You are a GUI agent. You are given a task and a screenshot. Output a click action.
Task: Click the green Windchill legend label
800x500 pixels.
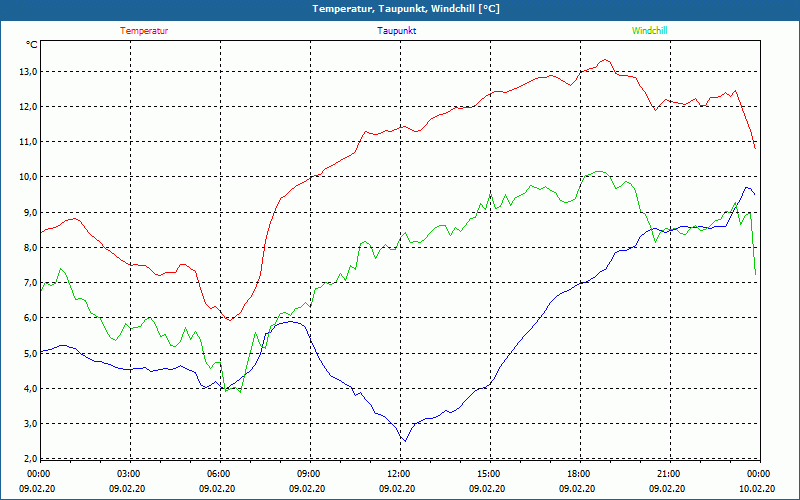pyautogui.click(x=649, y=31)
